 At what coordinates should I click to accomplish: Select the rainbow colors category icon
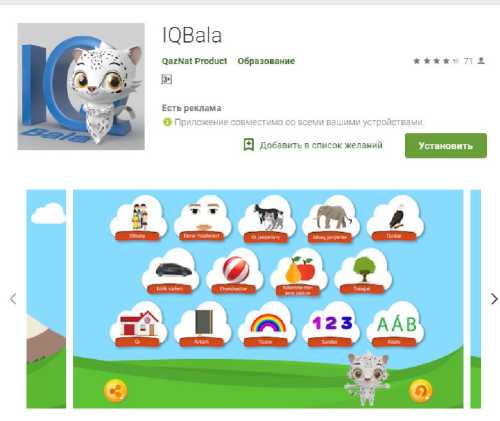[x=267, y=324]
